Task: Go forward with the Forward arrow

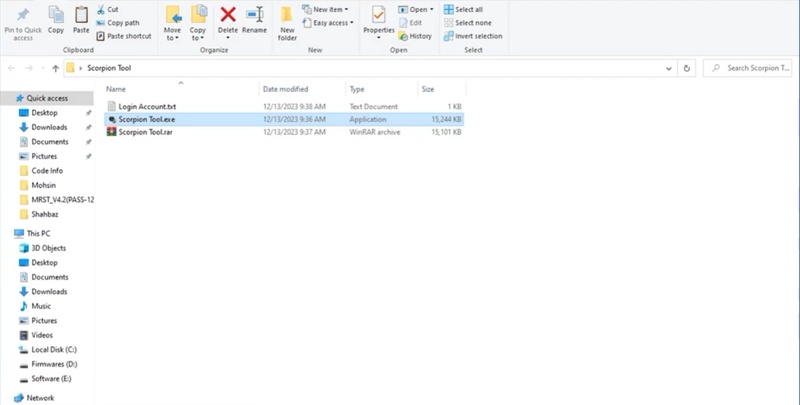Action: pos(29,68)
